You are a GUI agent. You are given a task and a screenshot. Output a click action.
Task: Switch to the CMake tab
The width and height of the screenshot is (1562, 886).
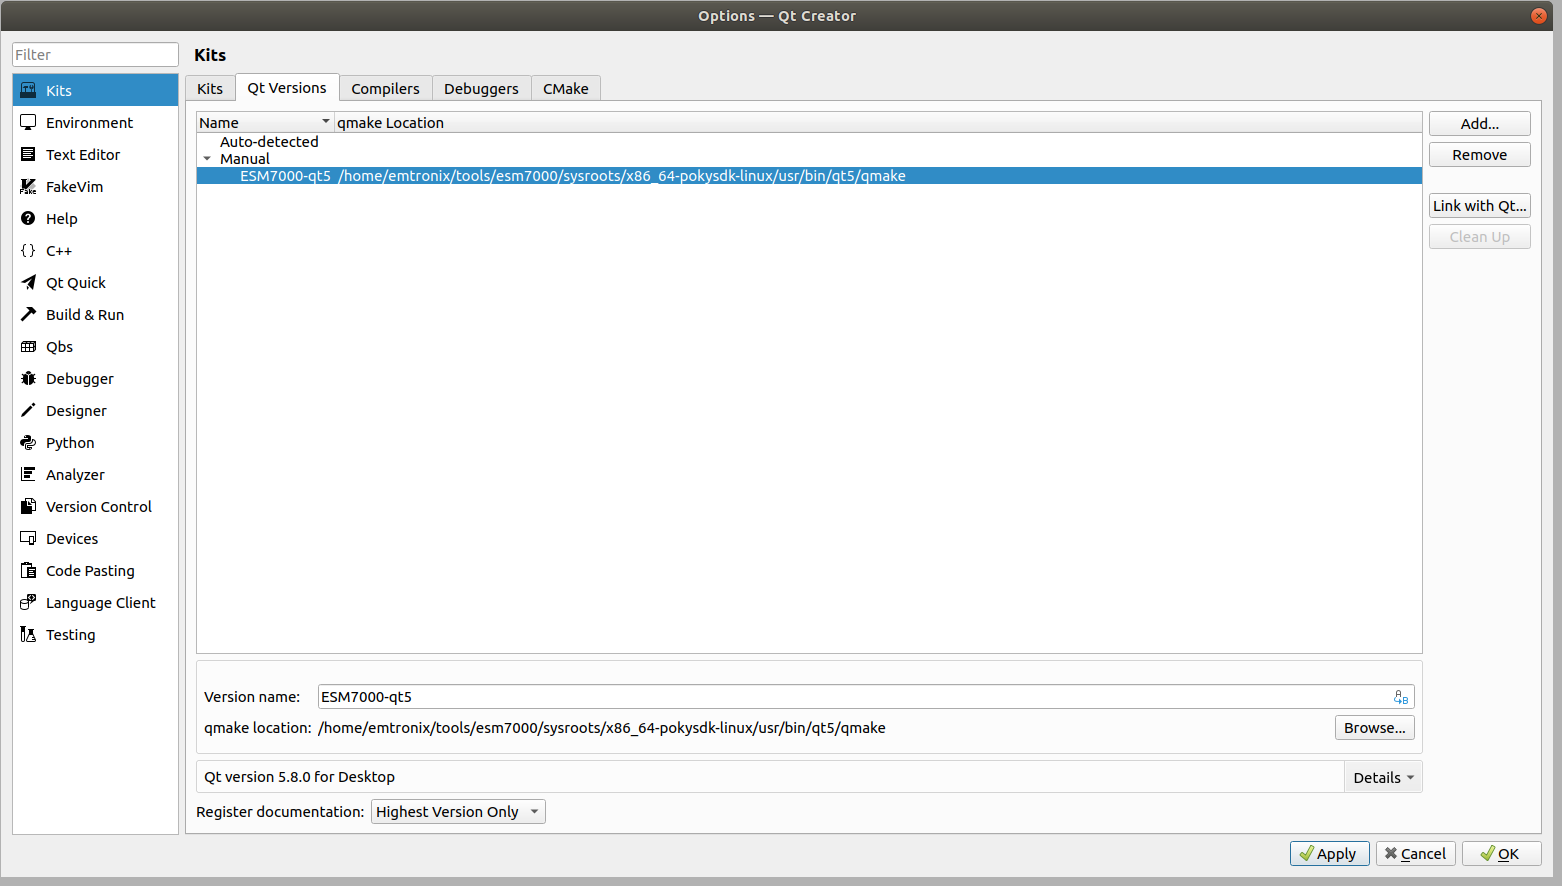pyautogui.click(x=565, y=88)
